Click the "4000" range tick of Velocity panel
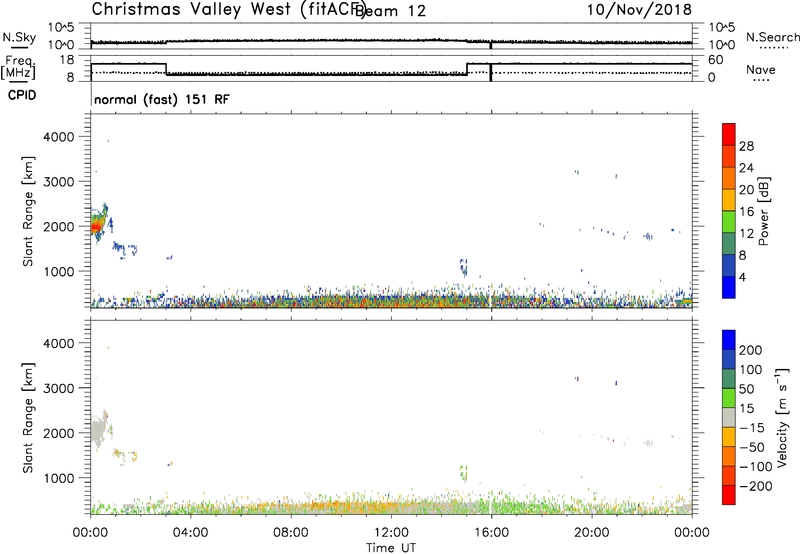Screen dimensions: 800x554 pyautogui.click(x=58, y=343)
